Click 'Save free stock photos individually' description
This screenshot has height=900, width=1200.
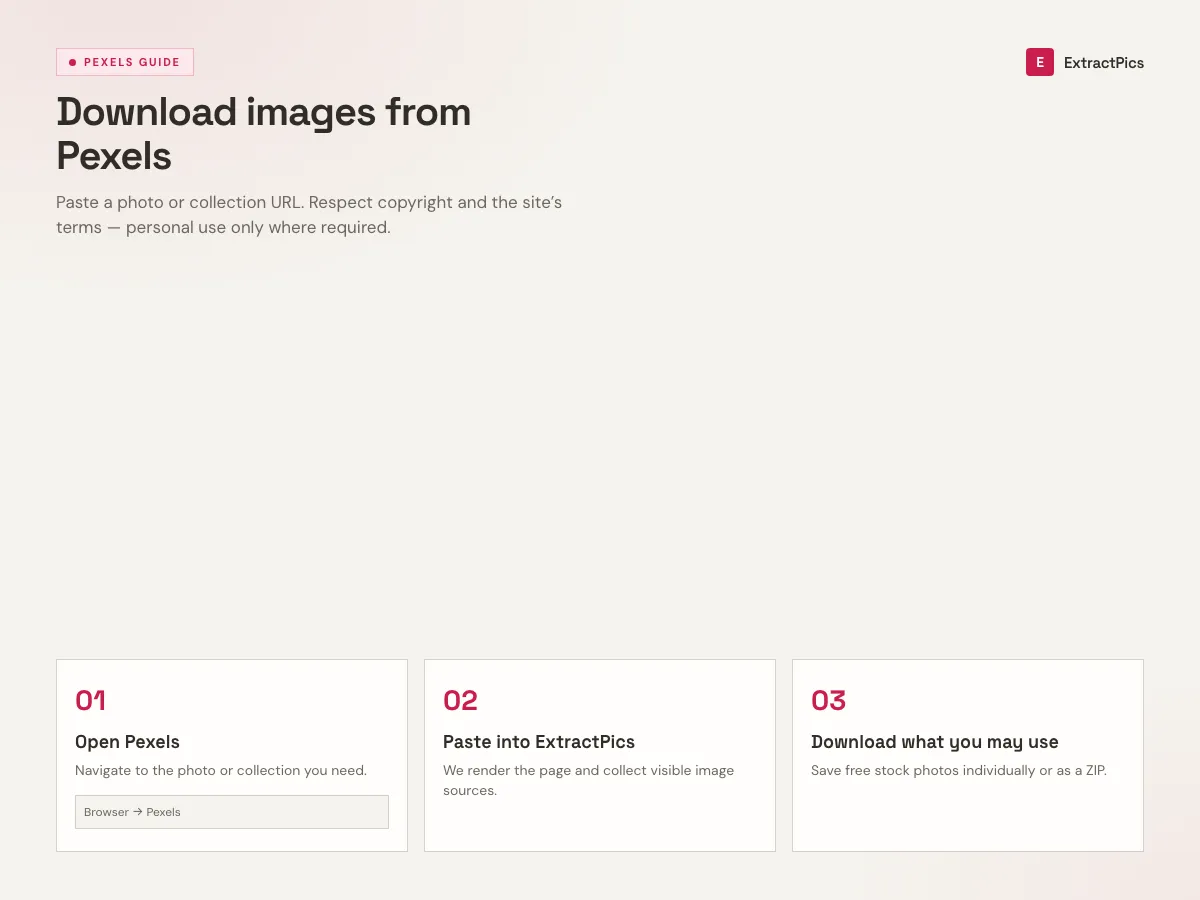coord(959,770)
